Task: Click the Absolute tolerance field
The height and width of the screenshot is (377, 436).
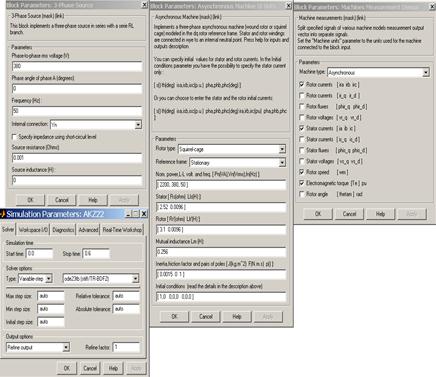Action: [126, 309]
